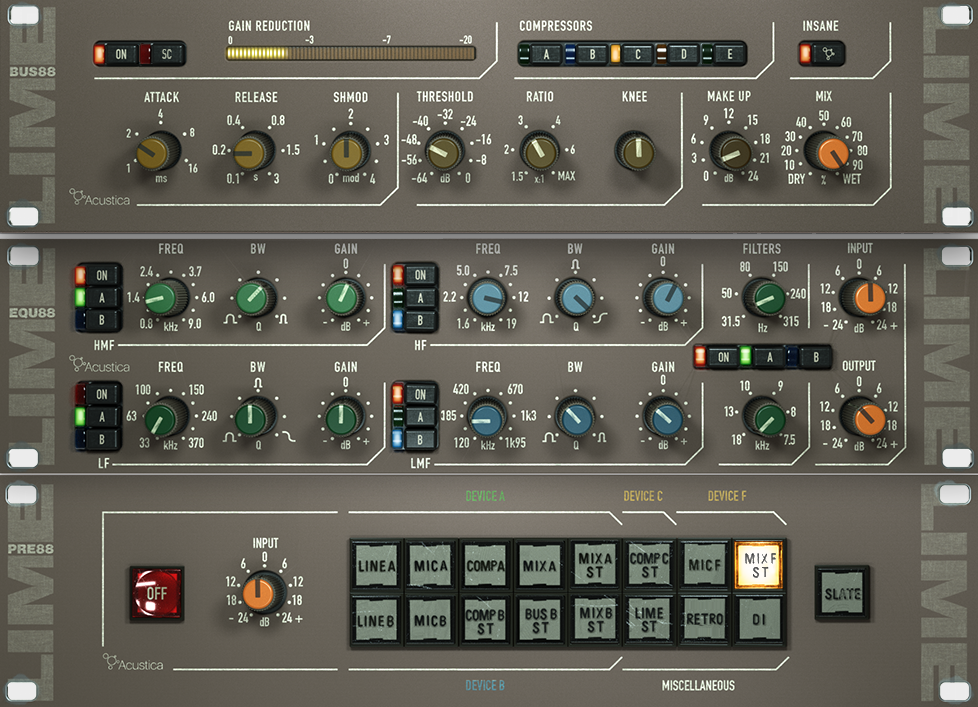Select the BUS B ST preamp
The image size is (978, 707).
point(540,620)
